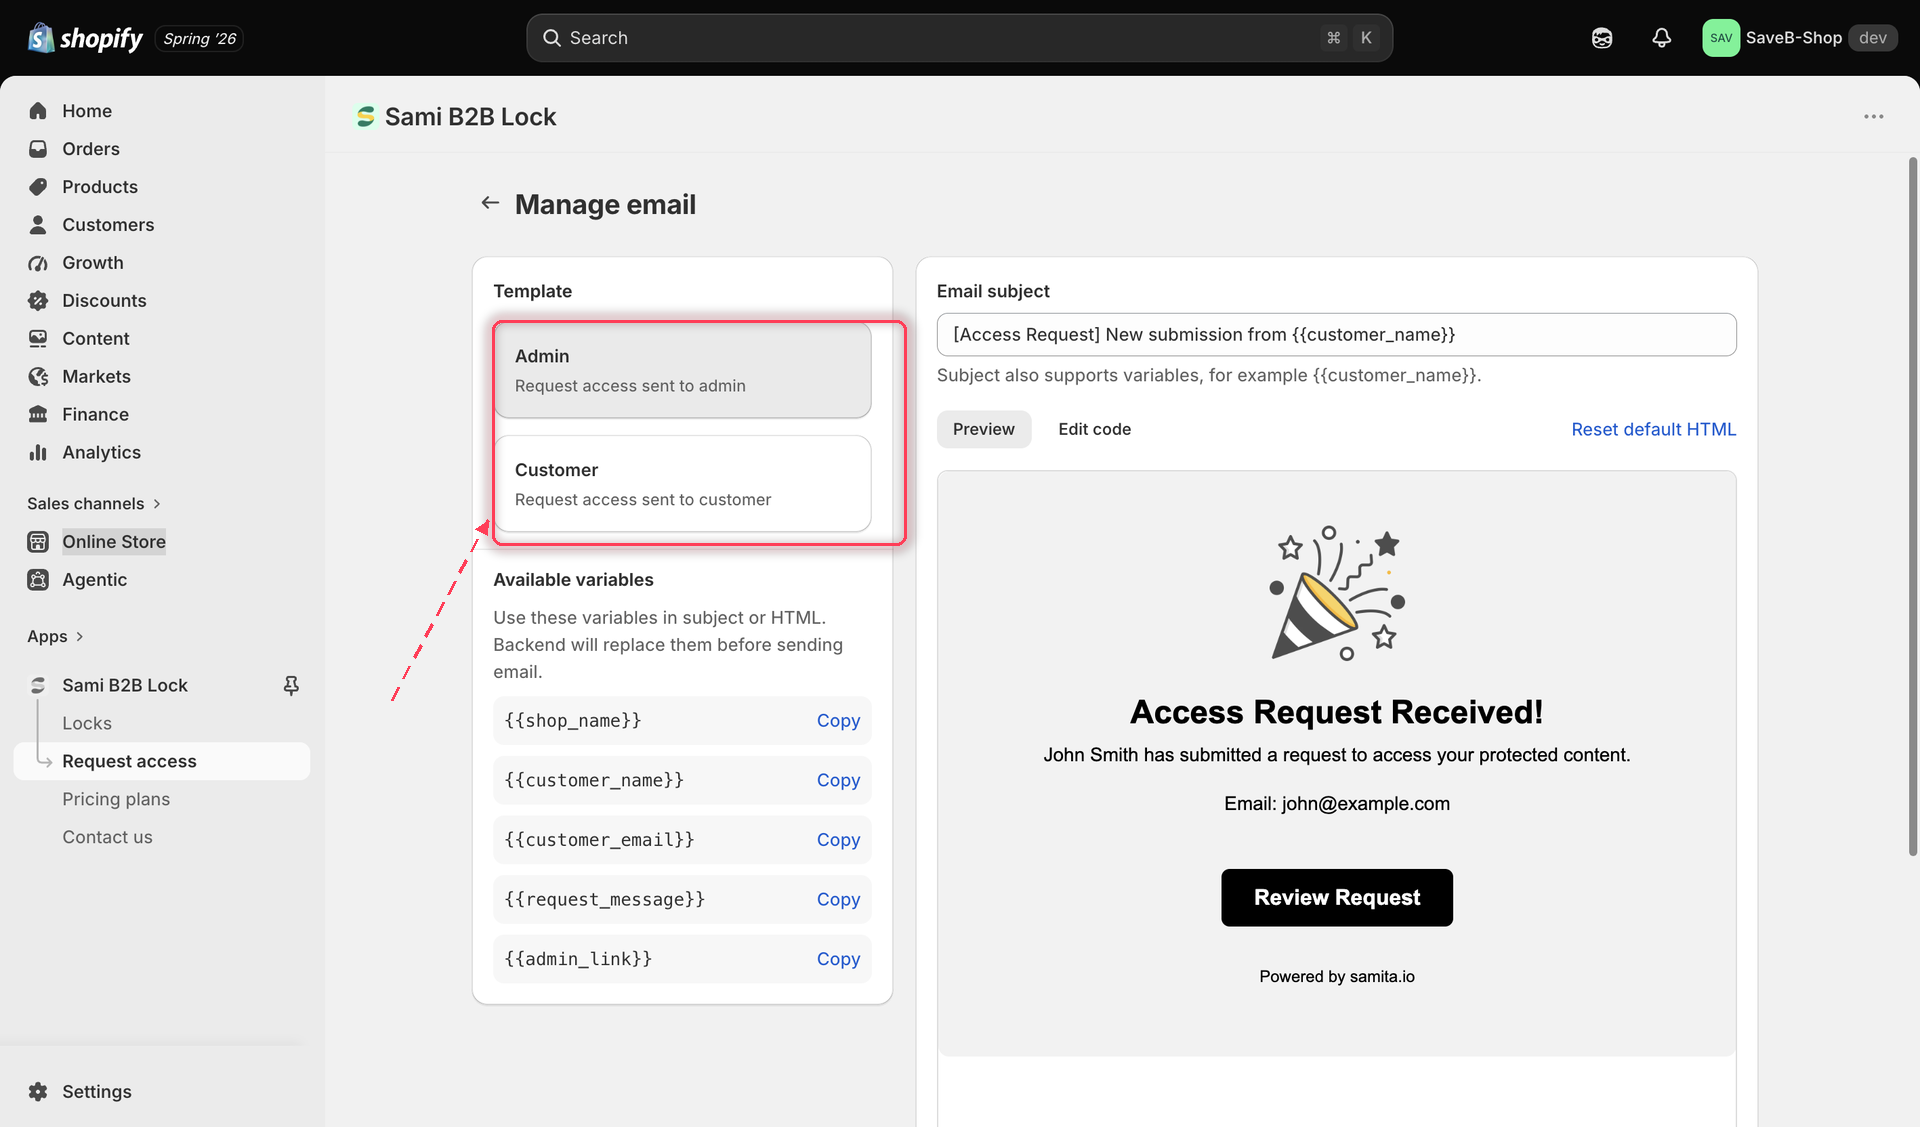Screen dimensions: 1920x1127
Task: Click the Finance bank icon
Action: (38, 415)
